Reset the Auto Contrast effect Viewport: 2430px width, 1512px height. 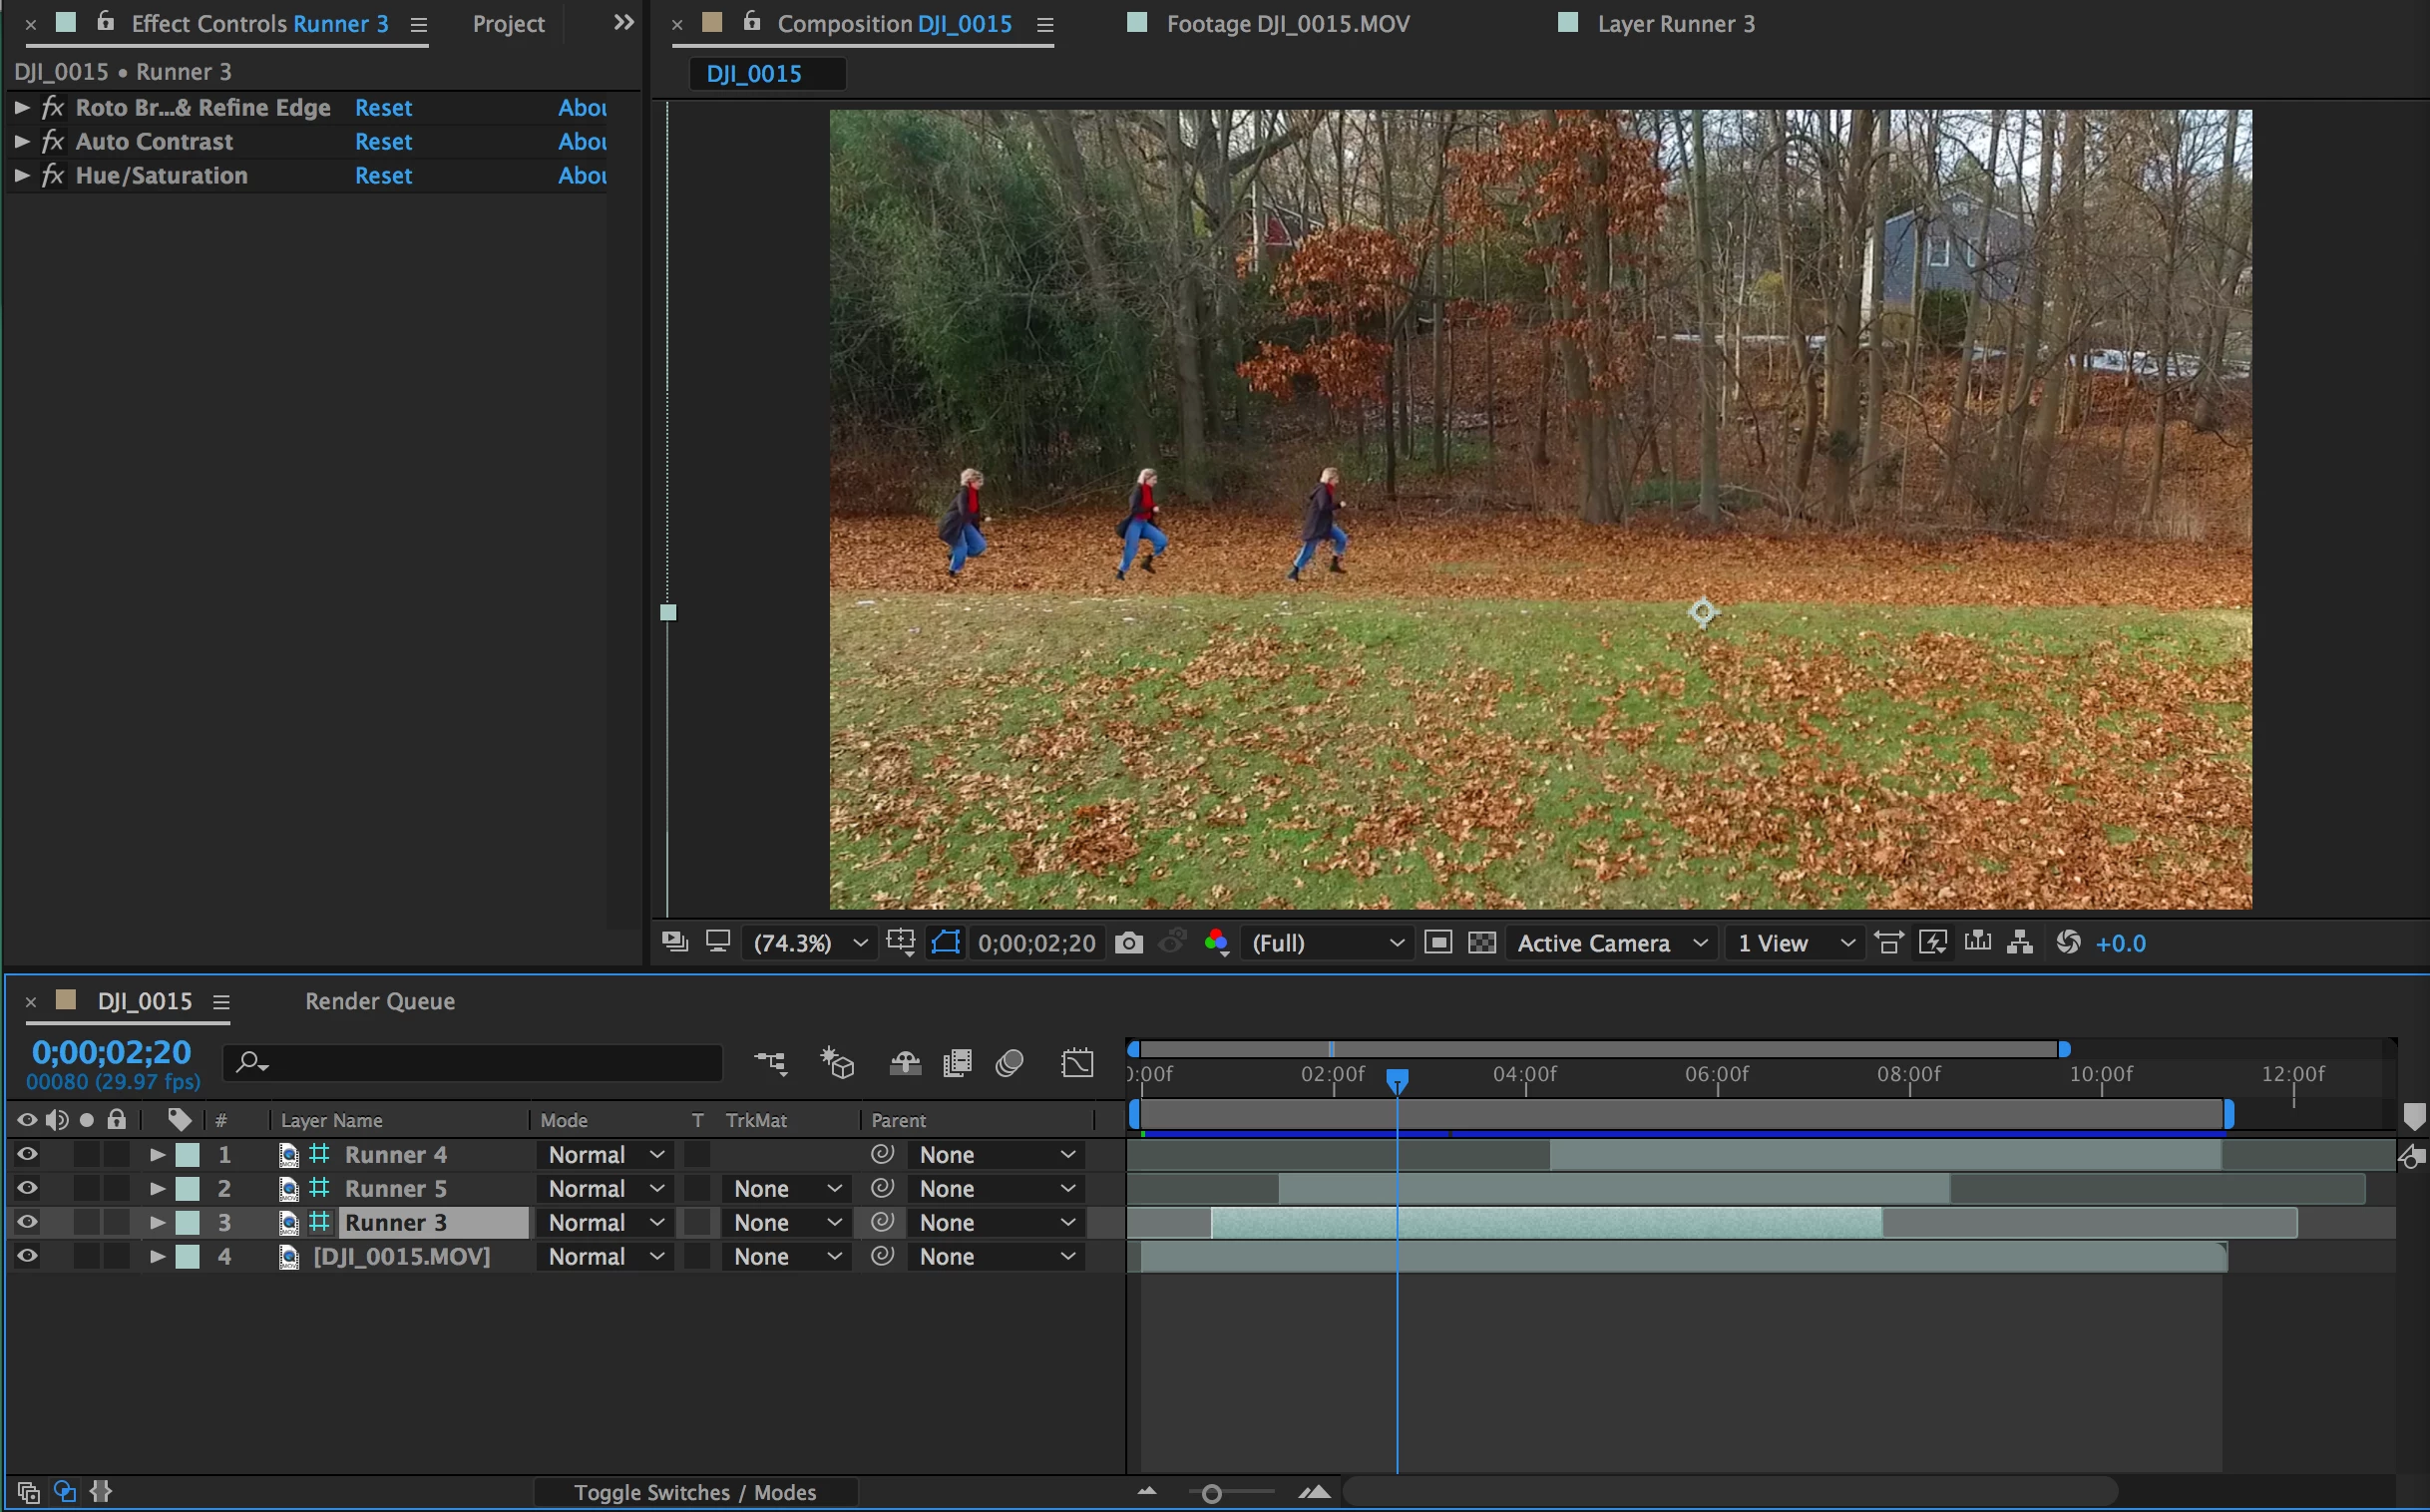coord(383,142)
